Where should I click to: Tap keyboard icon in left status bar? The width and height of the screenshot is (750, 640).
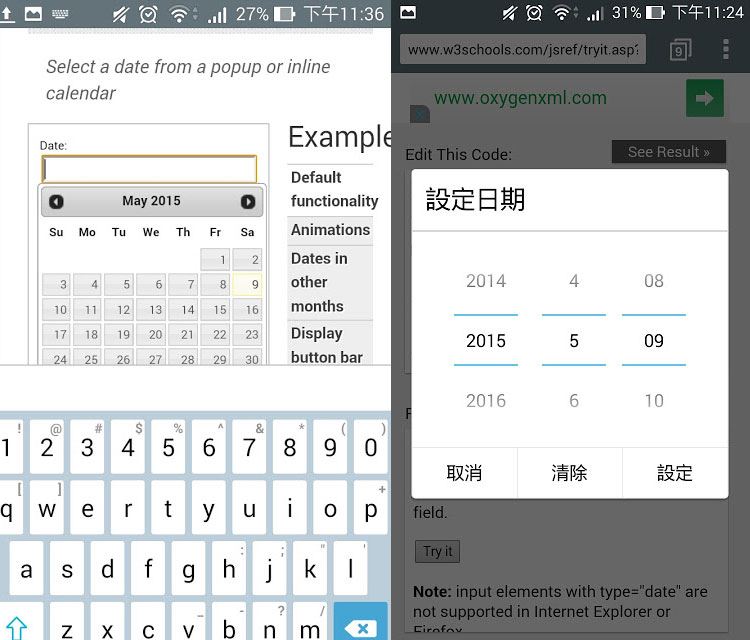pyautogui.click(x=60, y=14)
